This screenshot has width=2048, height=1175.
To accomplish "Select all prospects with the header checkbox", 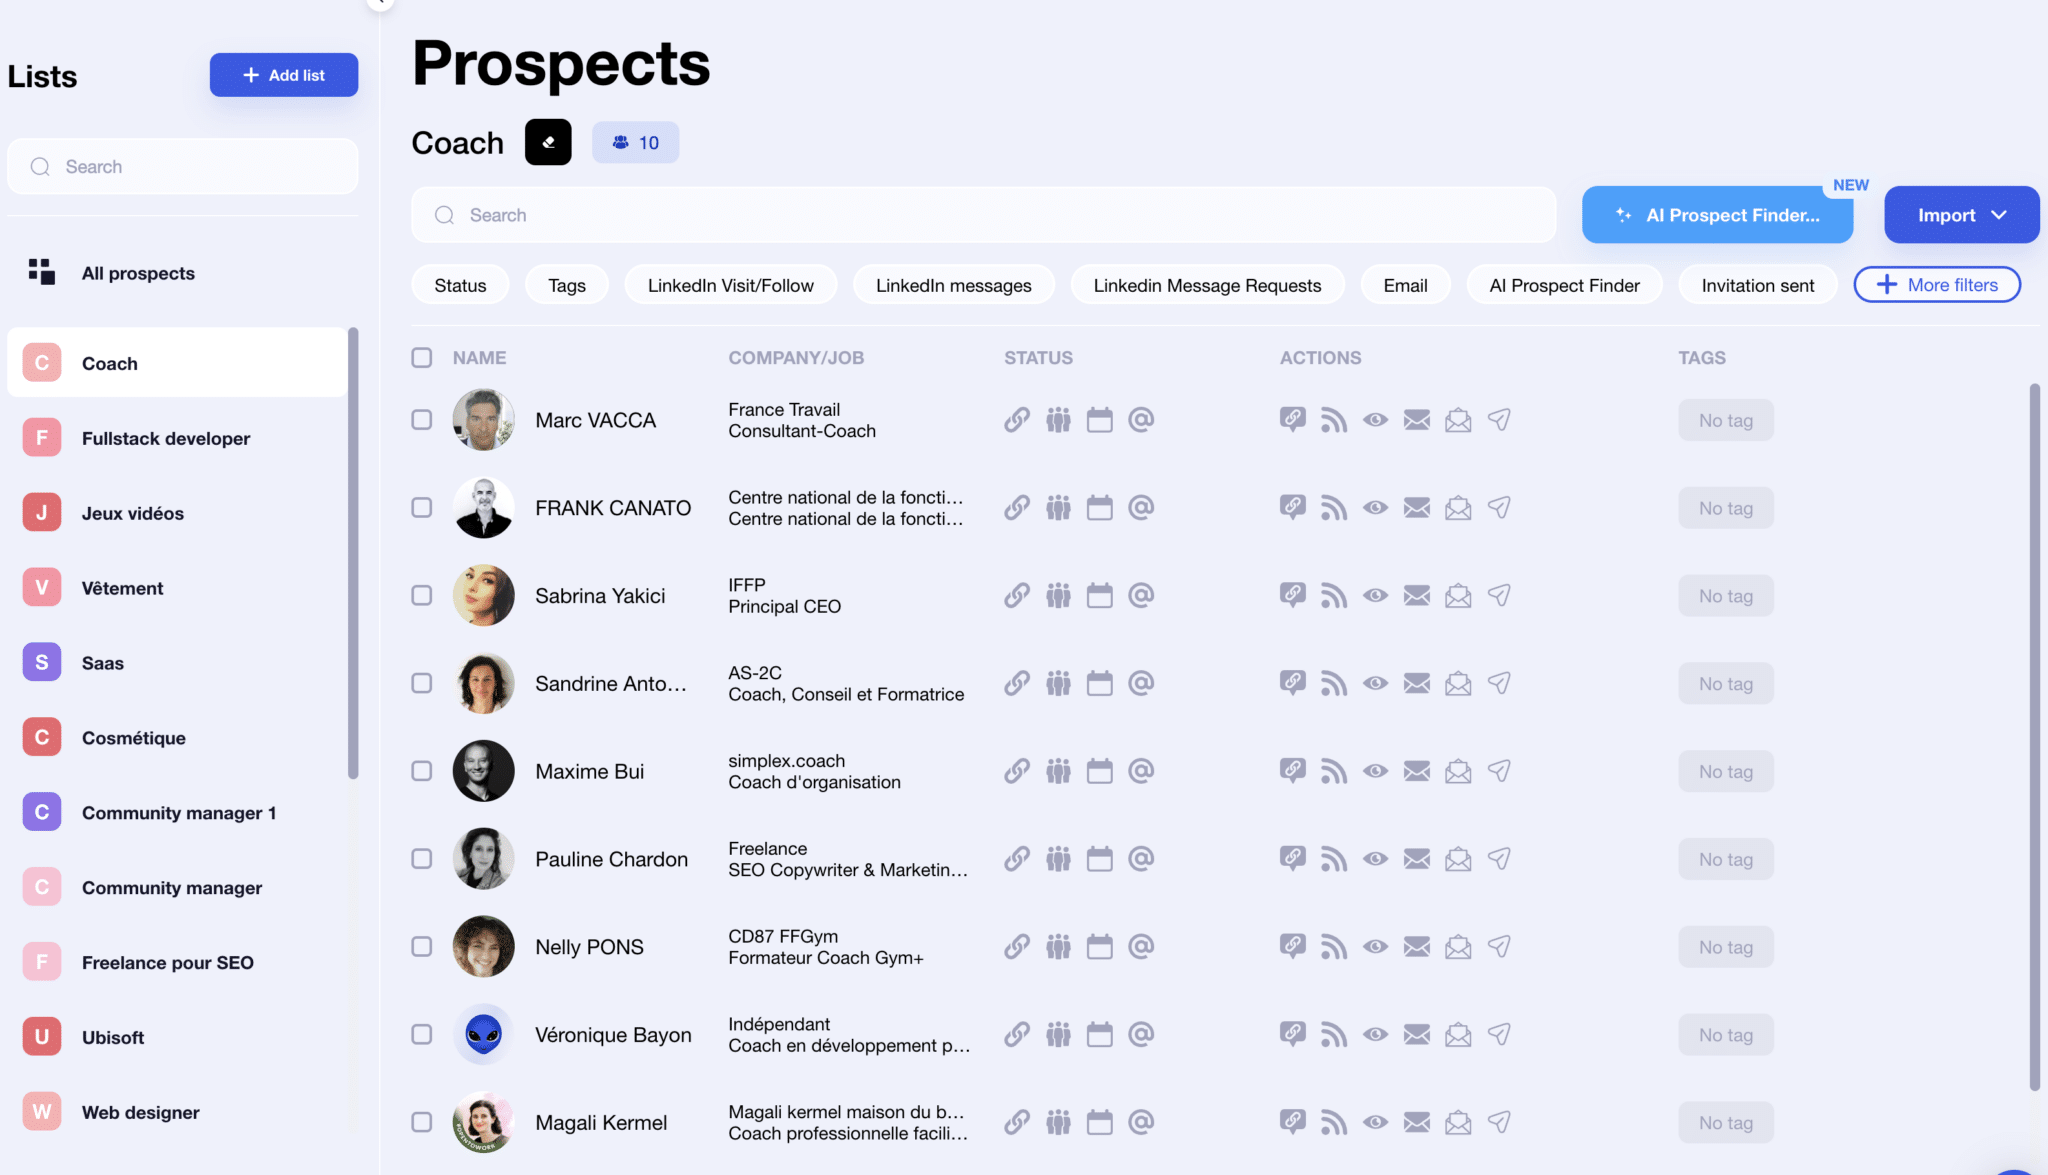I will coord(421,357).
